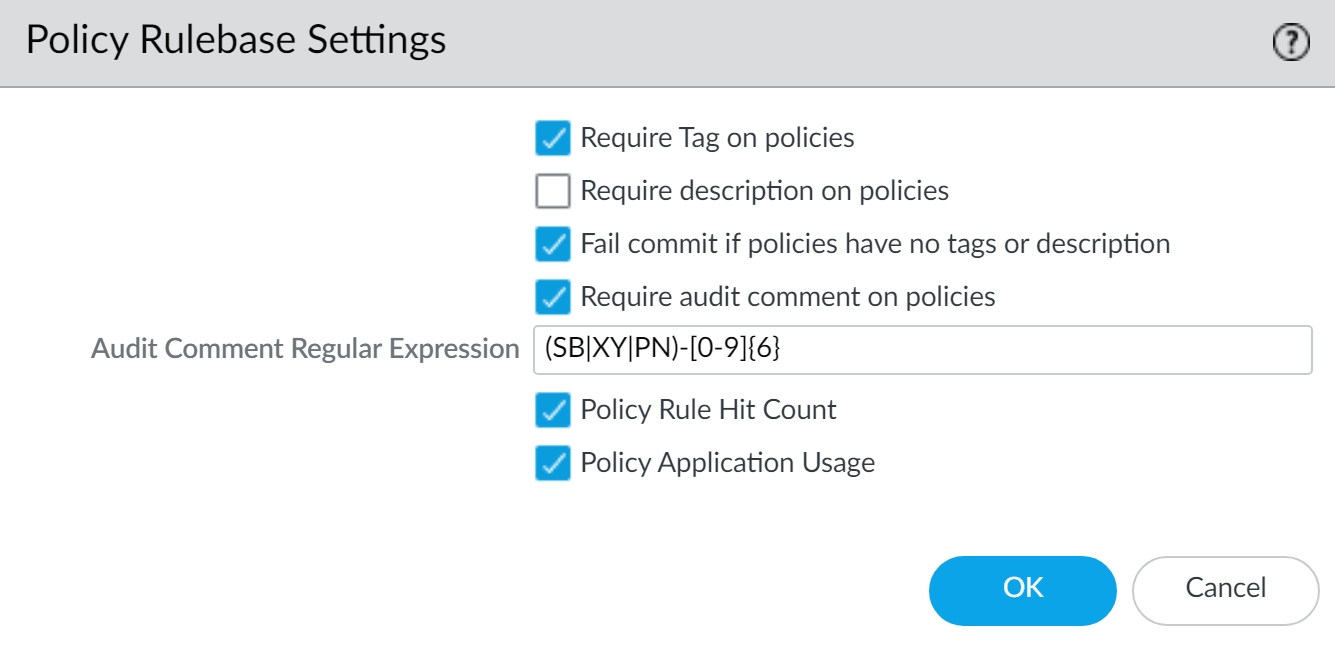The image size is (1335, 664).
Task: Click the "Fail commit if policies have no tags" label
Action: [x=875, y=243]
